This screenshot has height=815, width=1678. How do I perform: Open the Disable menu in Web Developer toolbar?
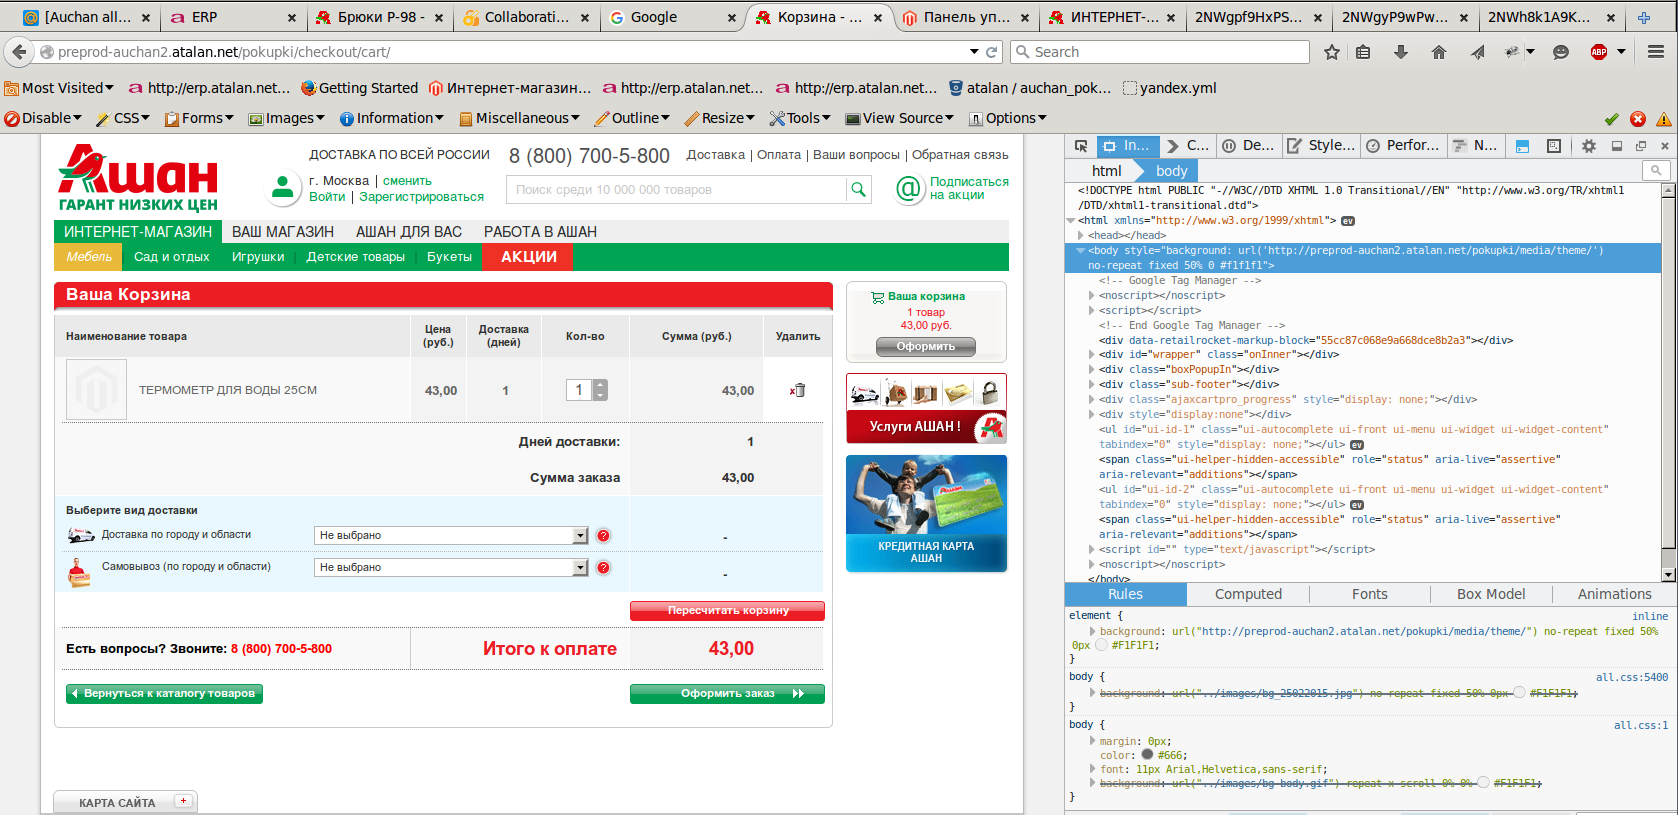43,118
